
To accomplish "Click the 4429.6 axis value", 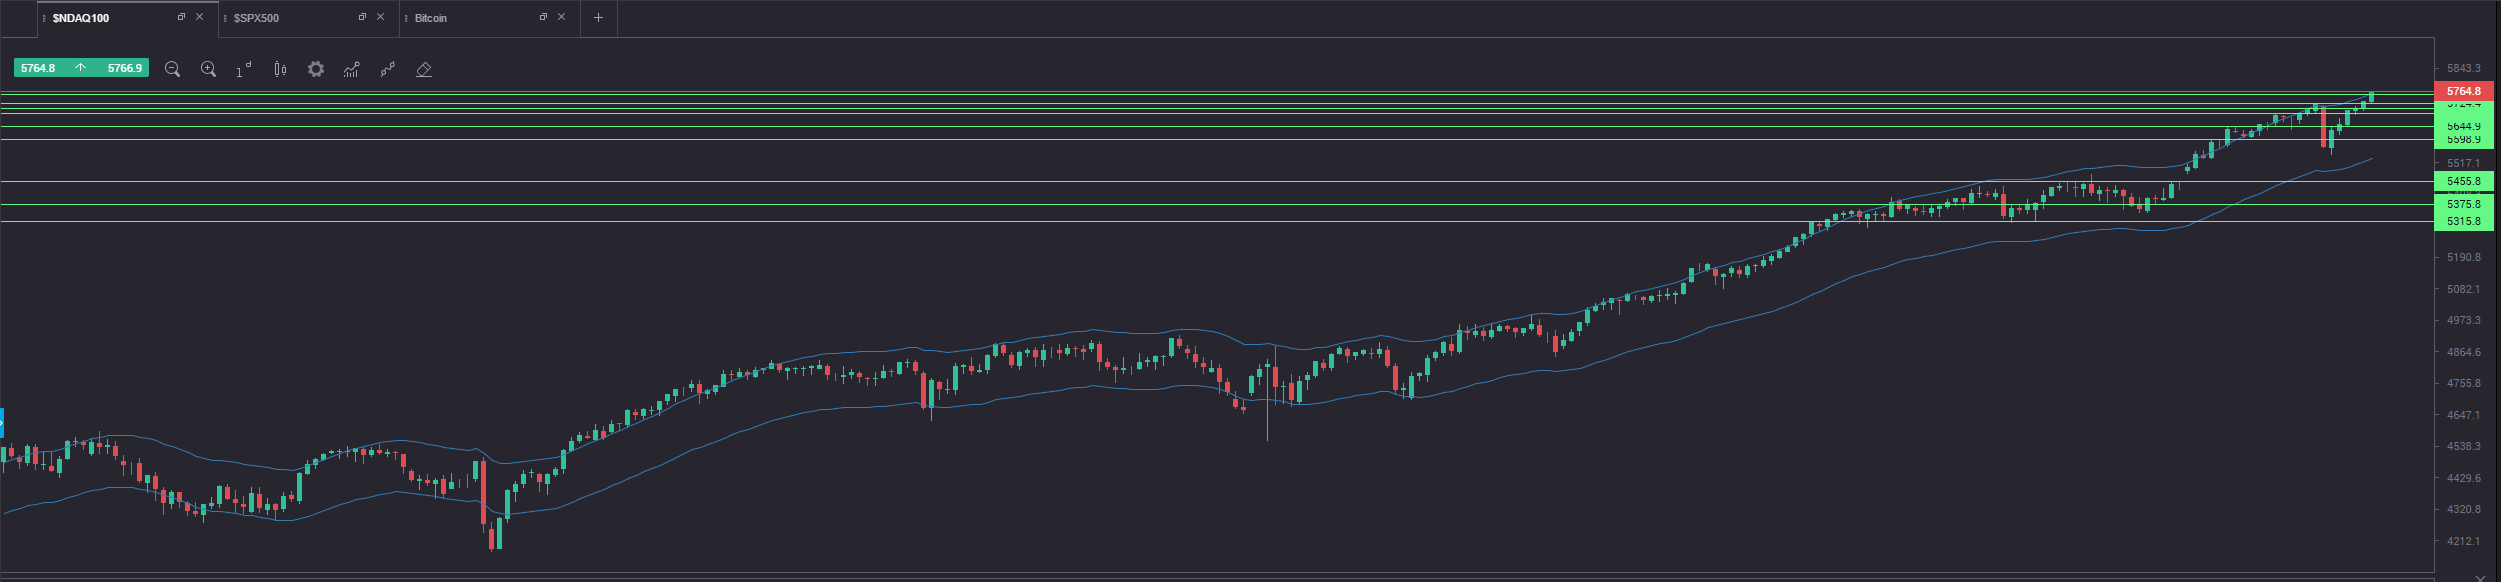I will pyautogui.click(x=2463, y=478).
